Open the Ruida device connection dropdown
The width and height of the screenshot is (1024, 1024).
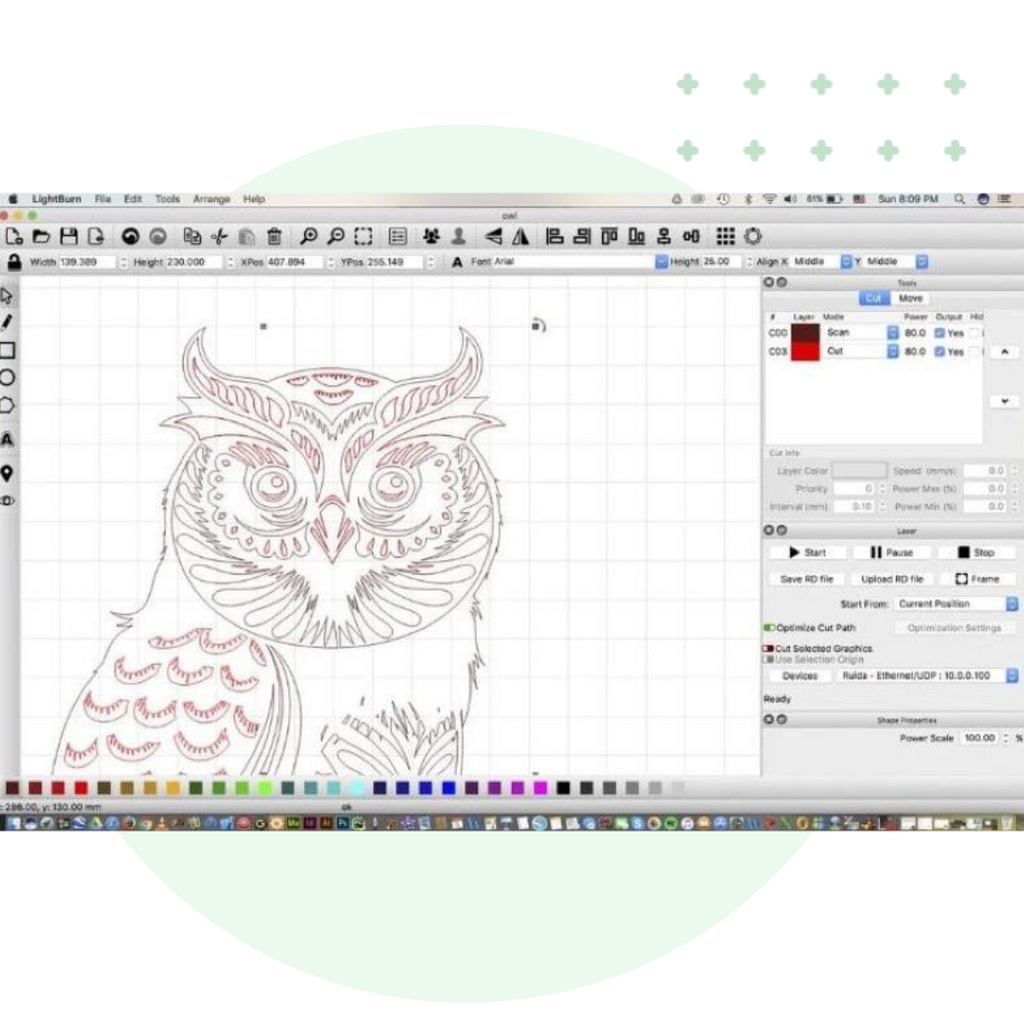tap(1011, 676)
